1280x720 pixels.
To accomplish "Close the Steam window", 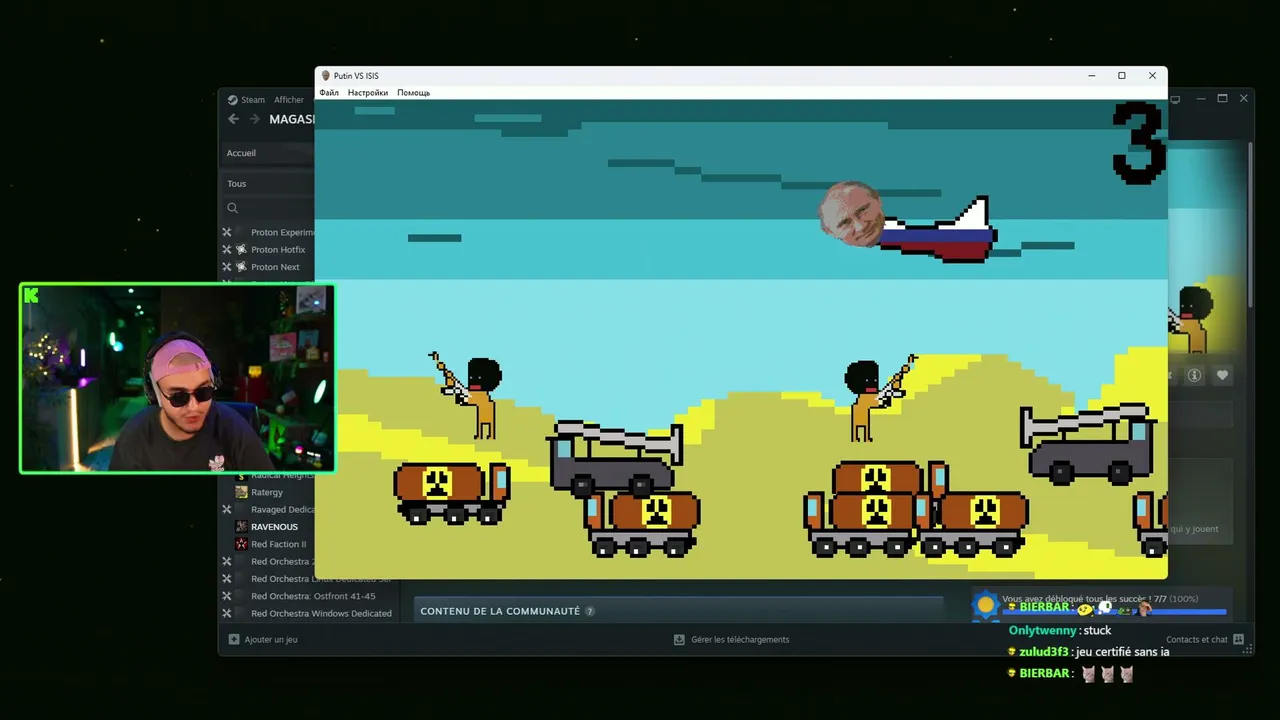I will (1244, 99).
